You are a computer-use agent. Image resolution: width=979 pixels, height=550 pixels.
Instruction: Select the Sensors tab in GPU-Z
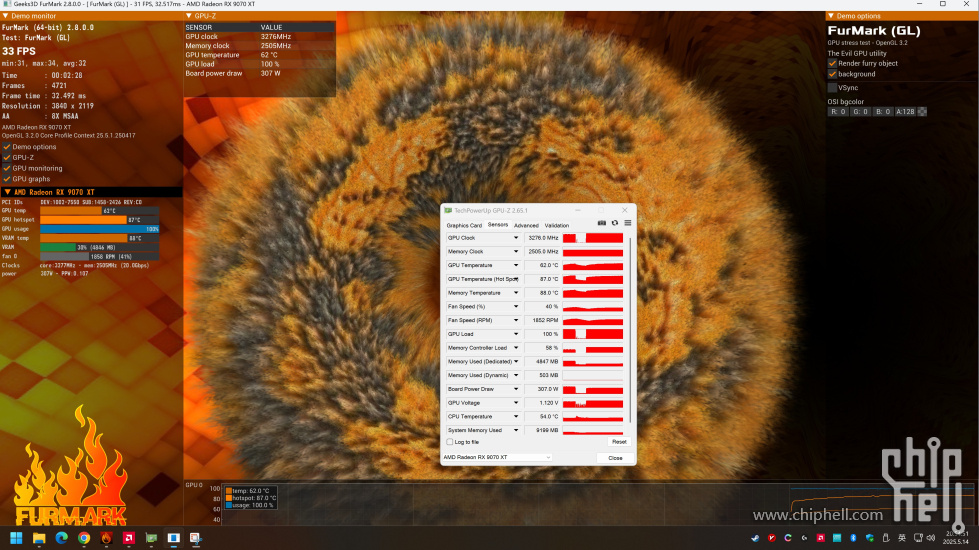tap(498, 225)
